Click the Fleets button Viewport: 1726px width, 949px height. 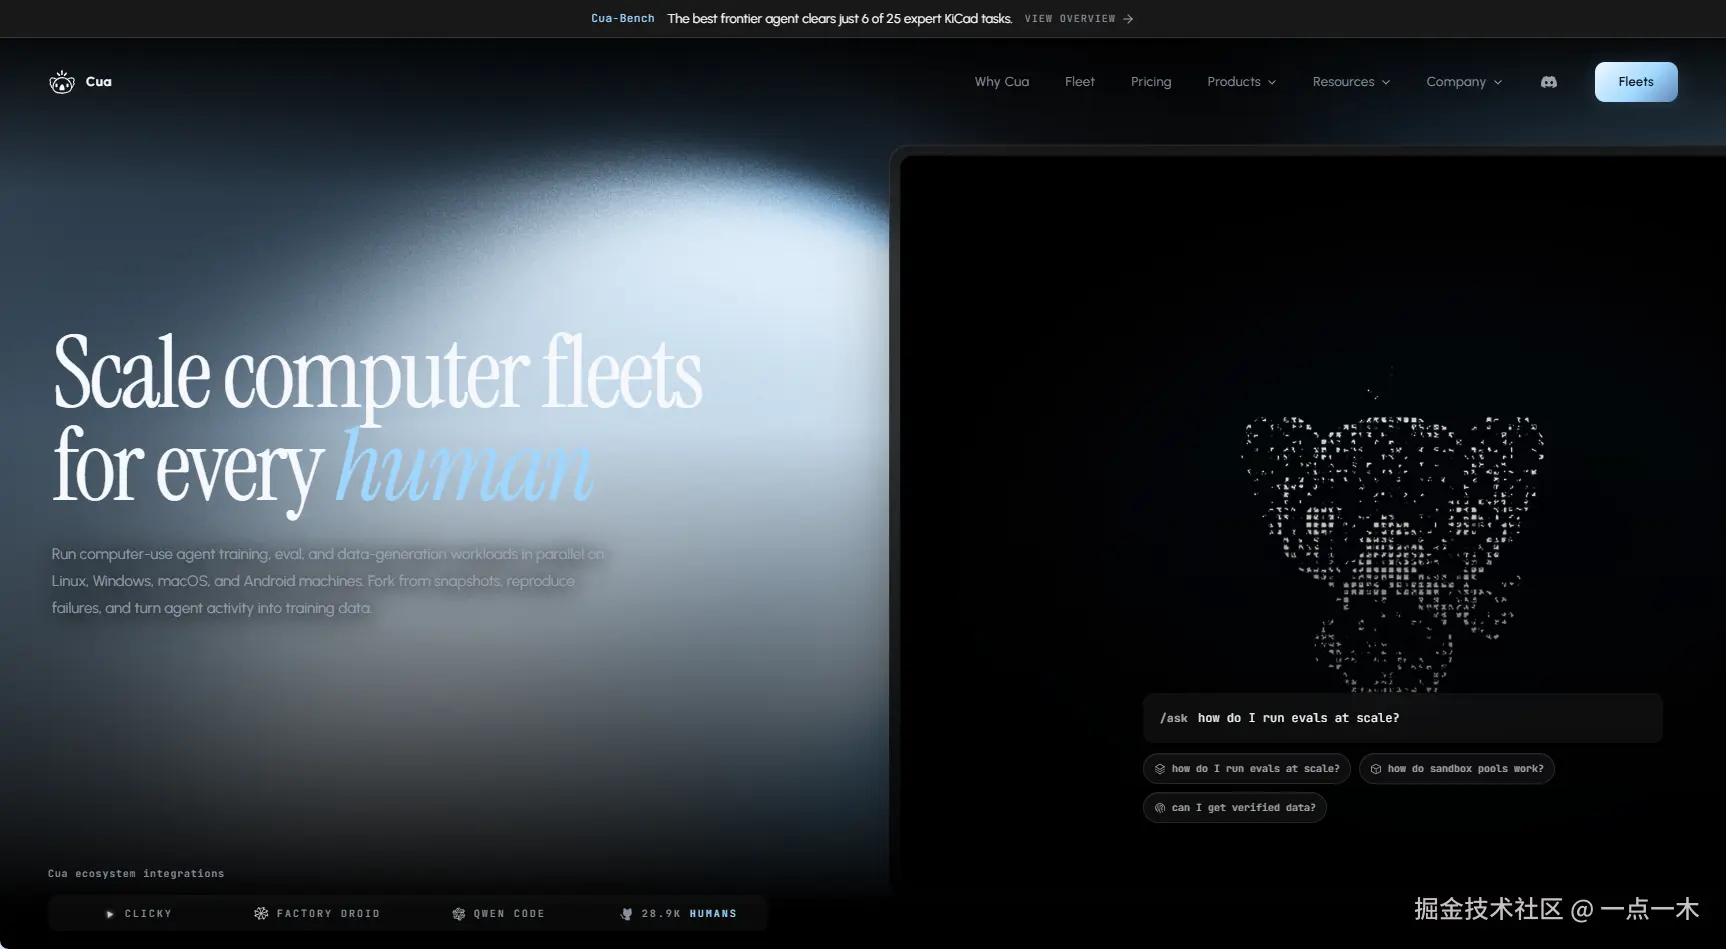tap(1636, 82)
